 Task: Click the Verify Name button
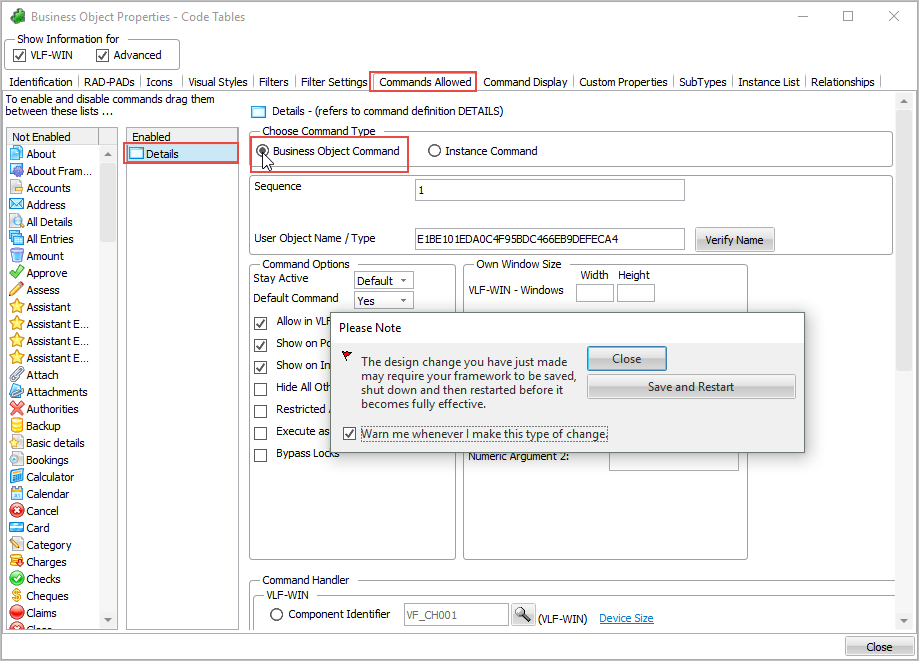(734, 240)
